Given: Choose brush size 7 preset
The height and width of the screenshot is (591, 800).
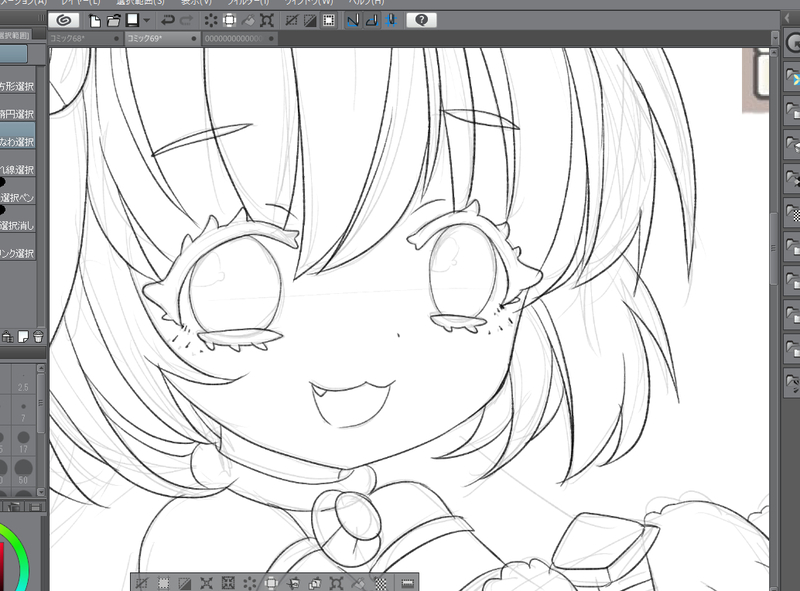Looking at the screenshot, I should [x=23, y=411].
